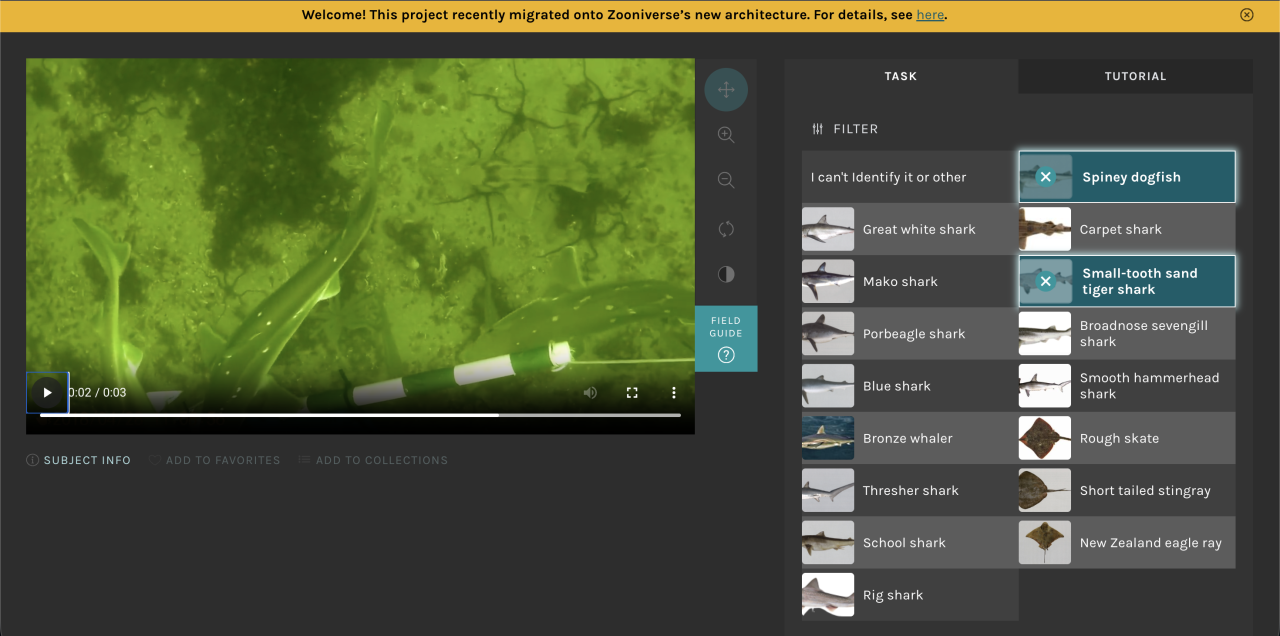Image resolution: width=1280 pixels, height=636 pixels.
Task: Open Subject Info
Action: (78, 460)
